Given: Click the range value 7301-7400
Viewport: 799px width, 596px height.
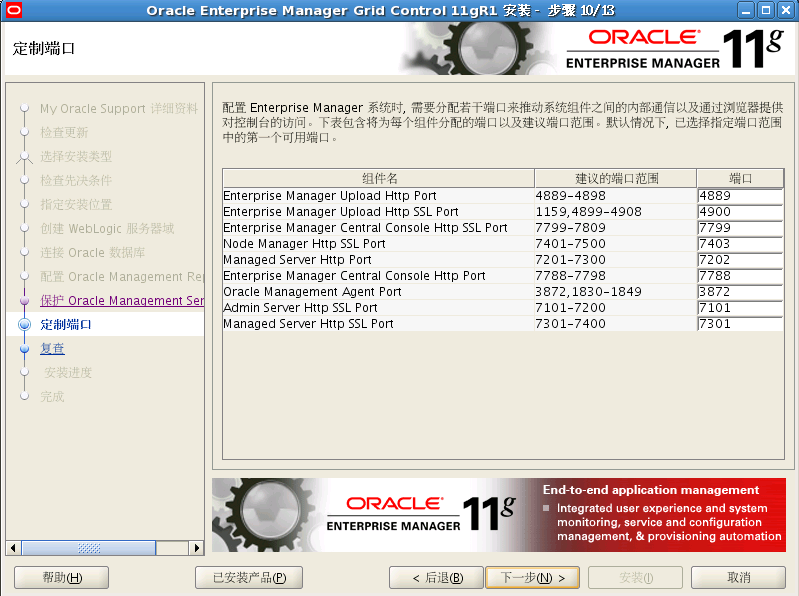Looking at the screenshot, I should click(570, 324).
